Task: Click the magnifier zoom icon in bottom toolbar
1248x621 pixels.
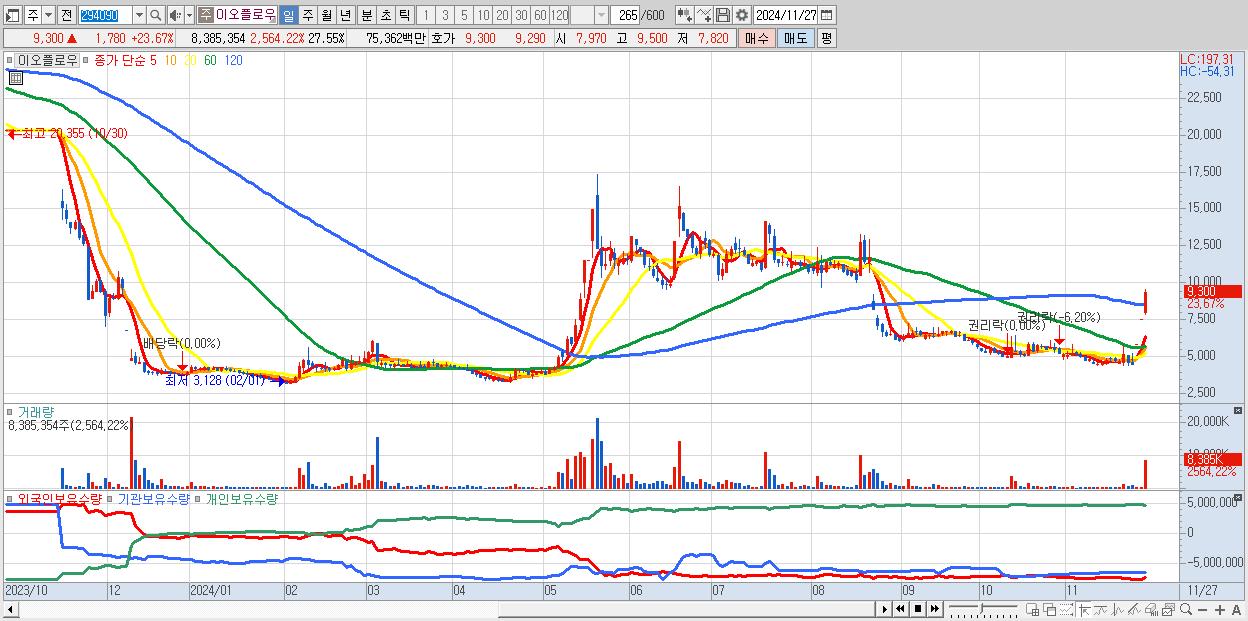Action: (1186, 609)
